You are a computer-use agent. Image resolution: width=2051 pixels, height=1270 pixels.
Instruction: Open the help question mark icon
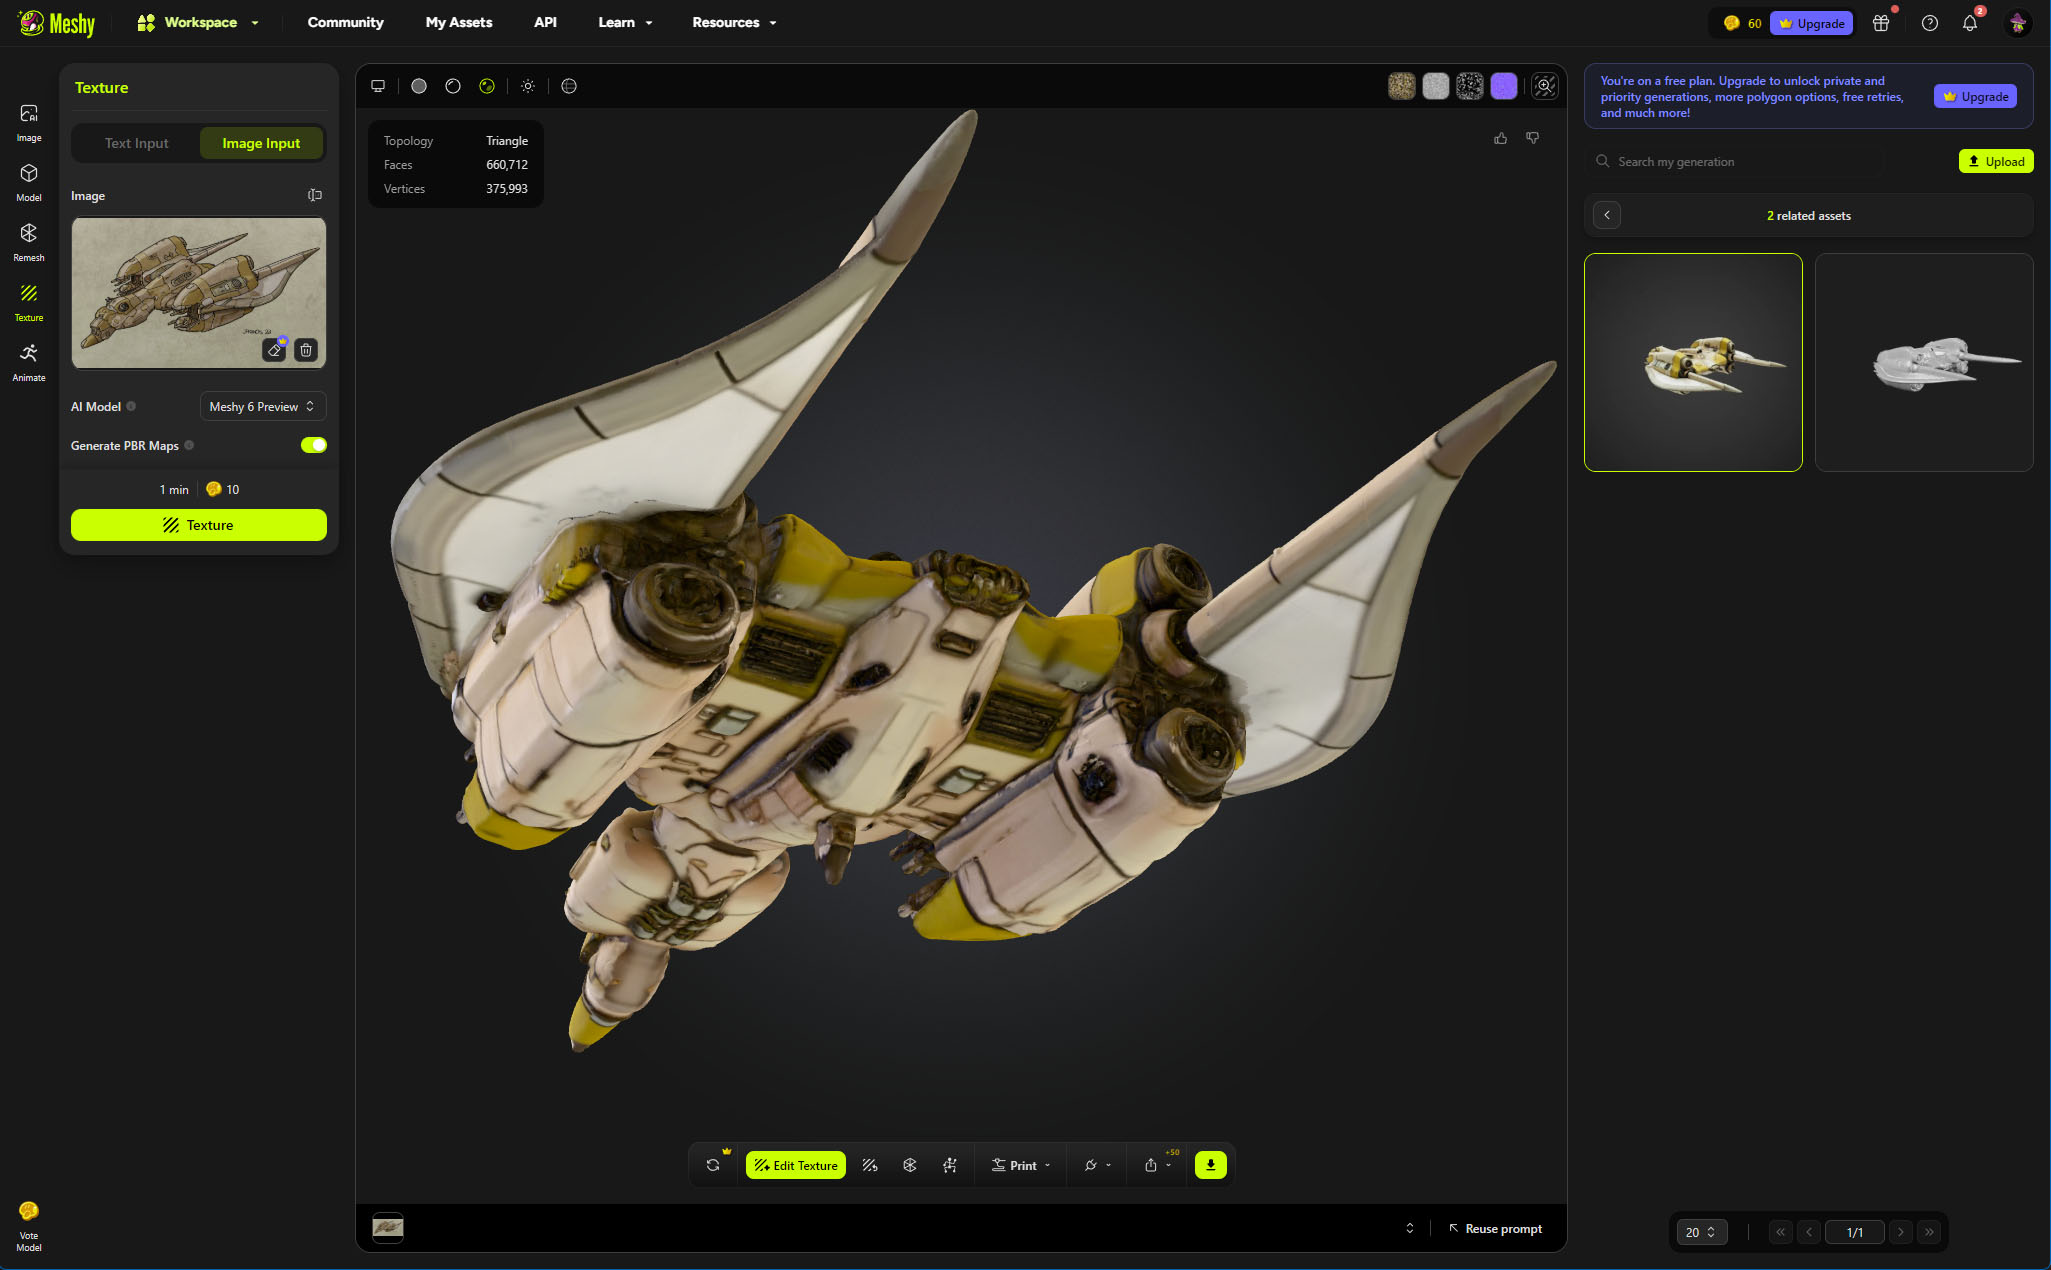tap(1930, 23)
